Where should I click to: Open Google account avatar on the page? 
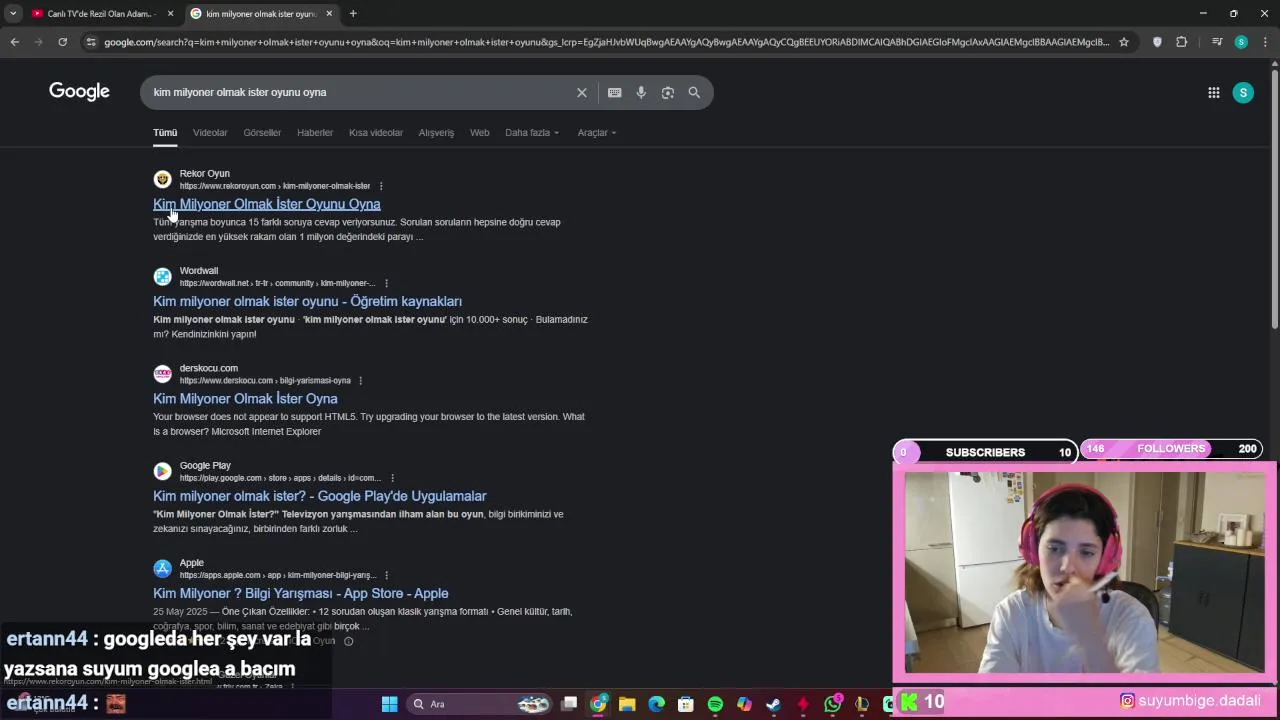click(x=1243, y=92)
